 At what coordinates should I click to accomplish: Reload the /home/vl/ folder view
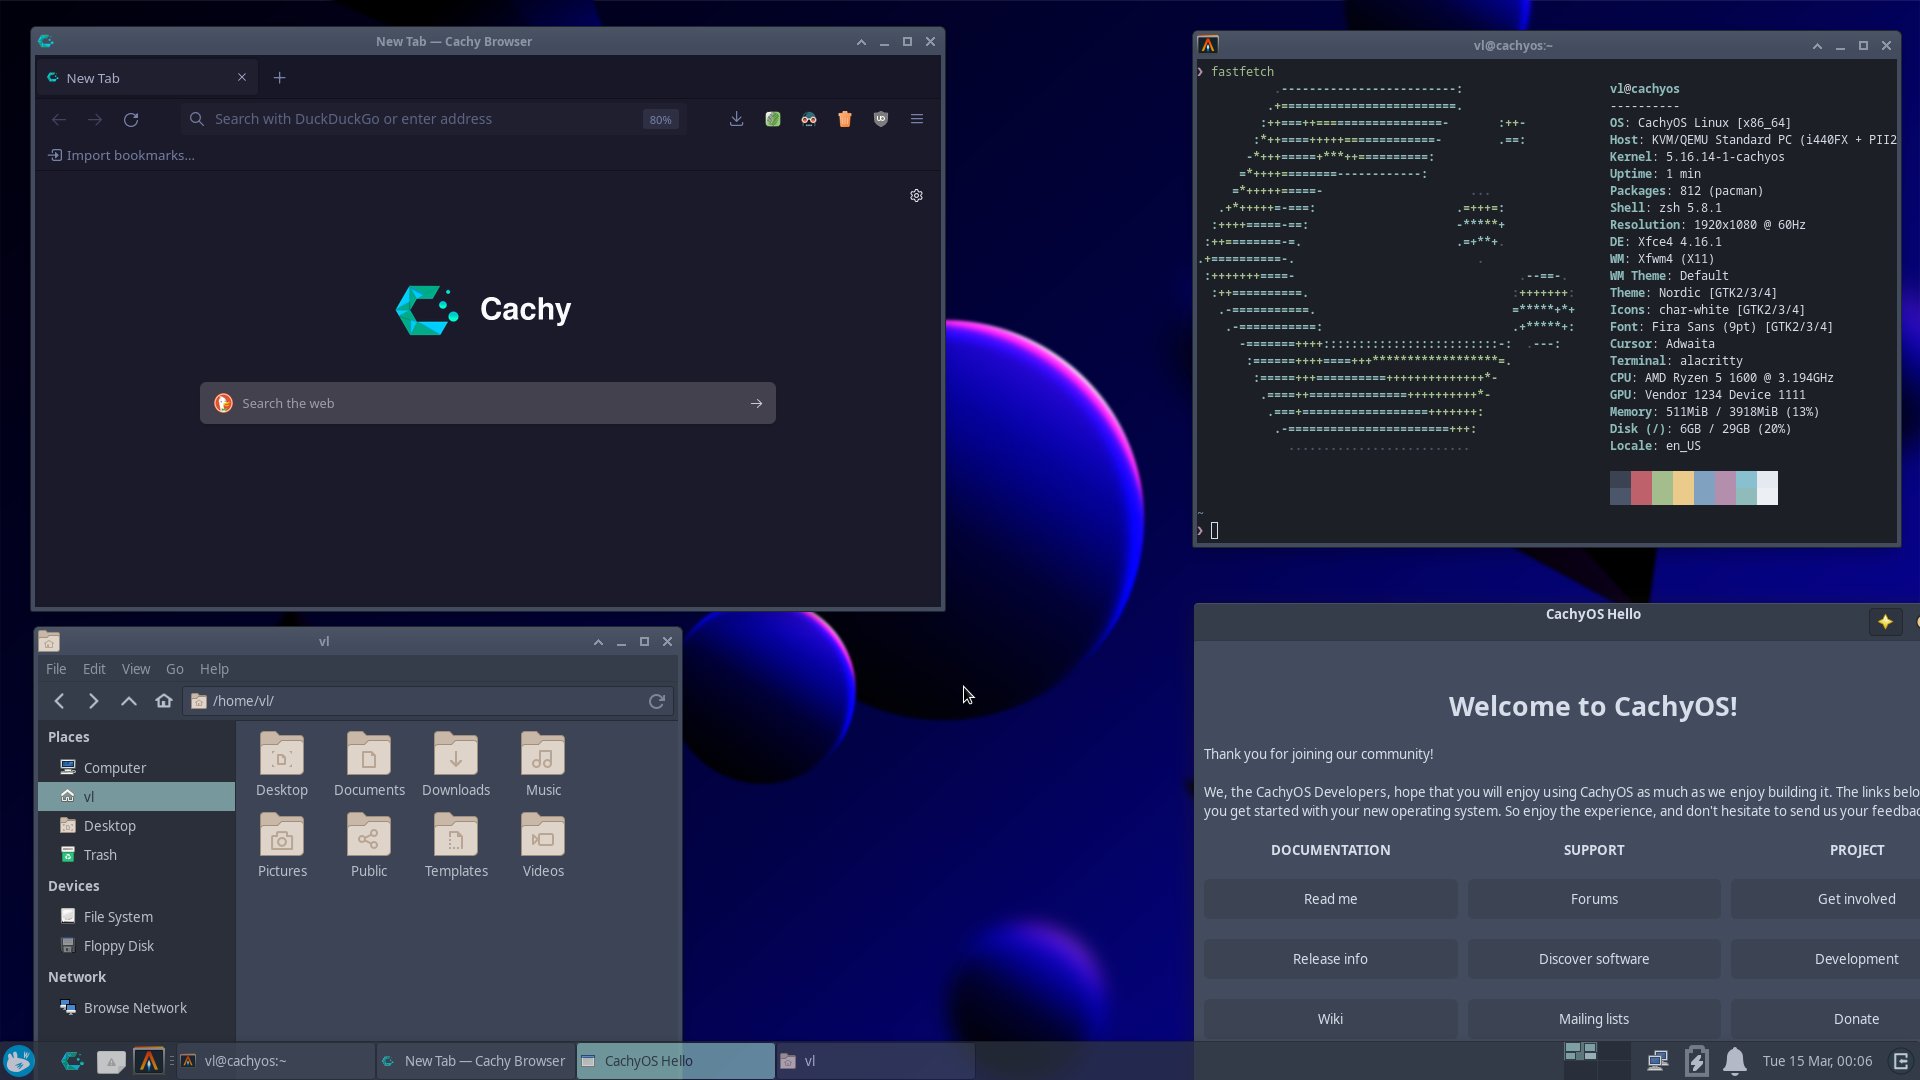(657, 701)
